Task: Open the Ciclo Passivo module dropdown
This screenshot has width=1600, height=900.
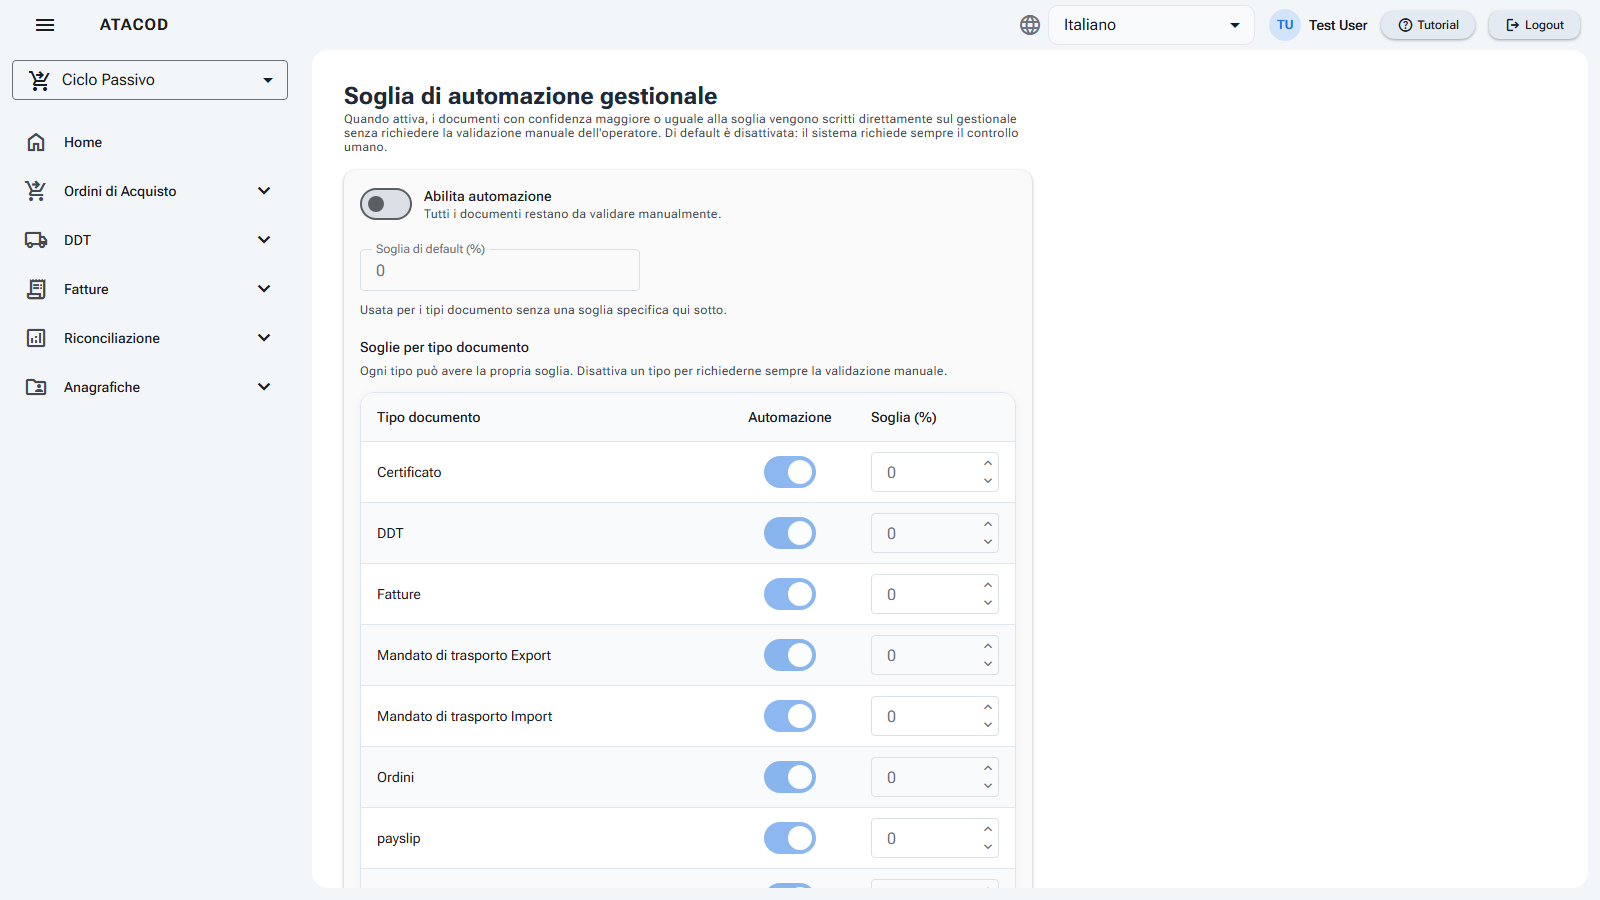Action: pyautogui.click(x=150, y=80)
